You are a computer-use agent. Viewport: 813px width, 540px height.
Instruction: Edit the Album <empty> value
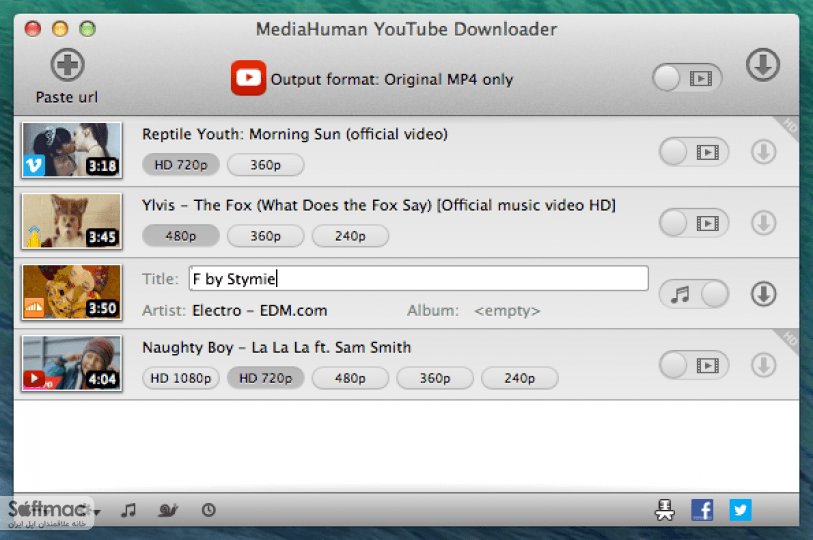507,311
